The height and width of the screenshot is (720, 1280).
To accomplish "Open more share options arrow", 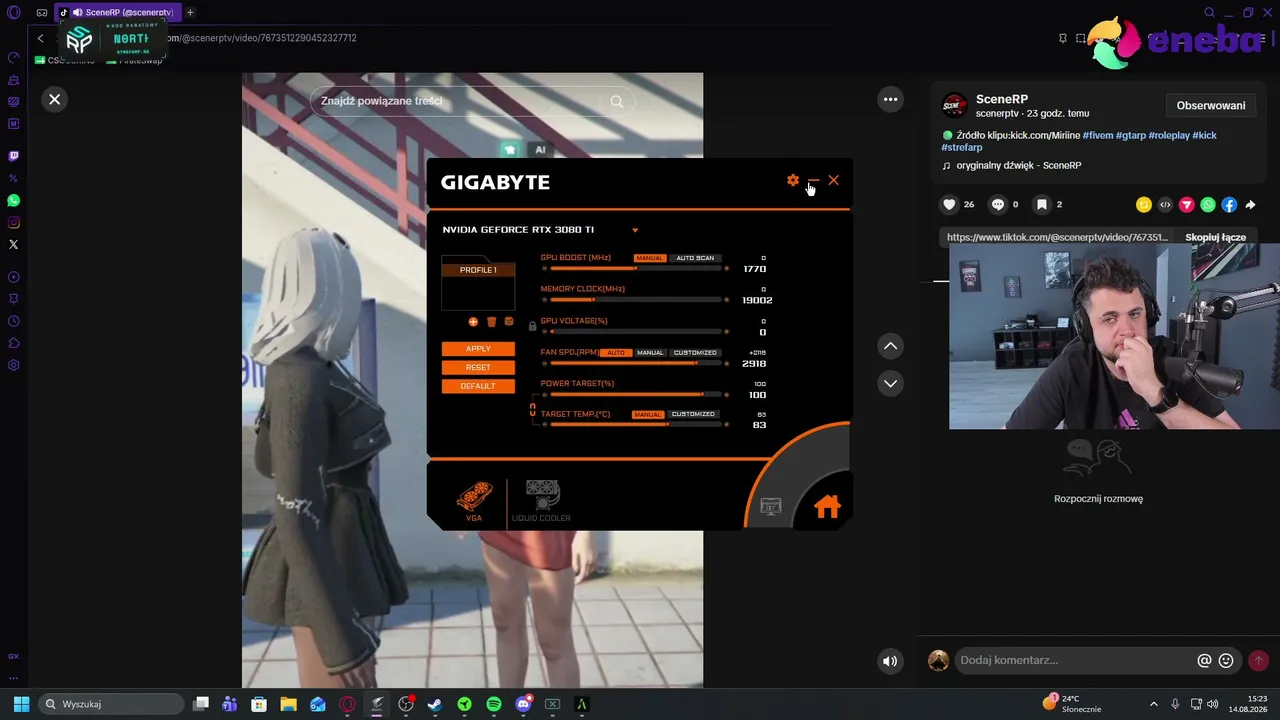I will [x=1250, y=205].
